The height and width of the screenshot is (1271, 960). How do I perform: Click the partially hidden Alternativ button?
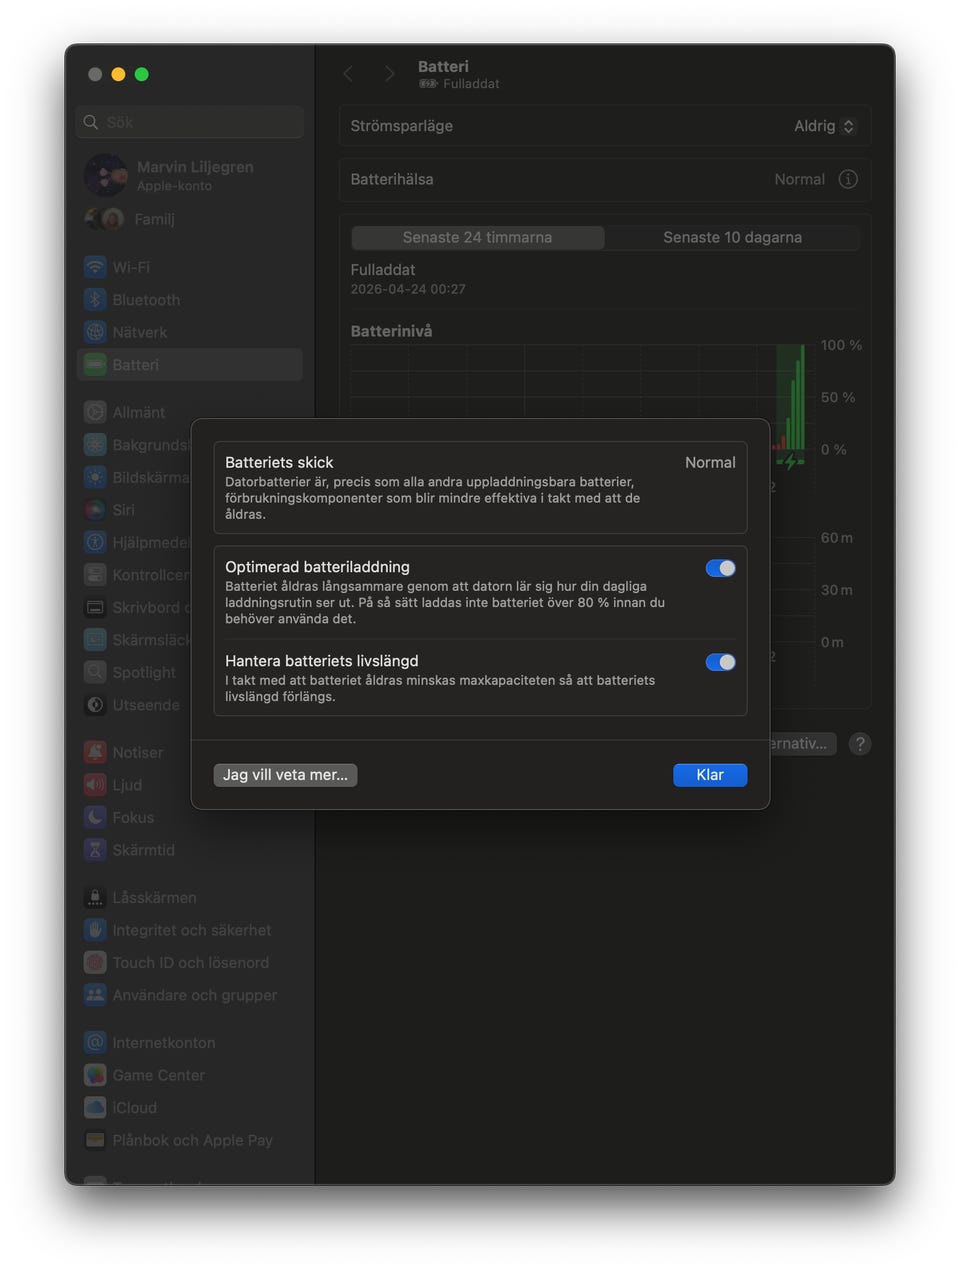803,744
